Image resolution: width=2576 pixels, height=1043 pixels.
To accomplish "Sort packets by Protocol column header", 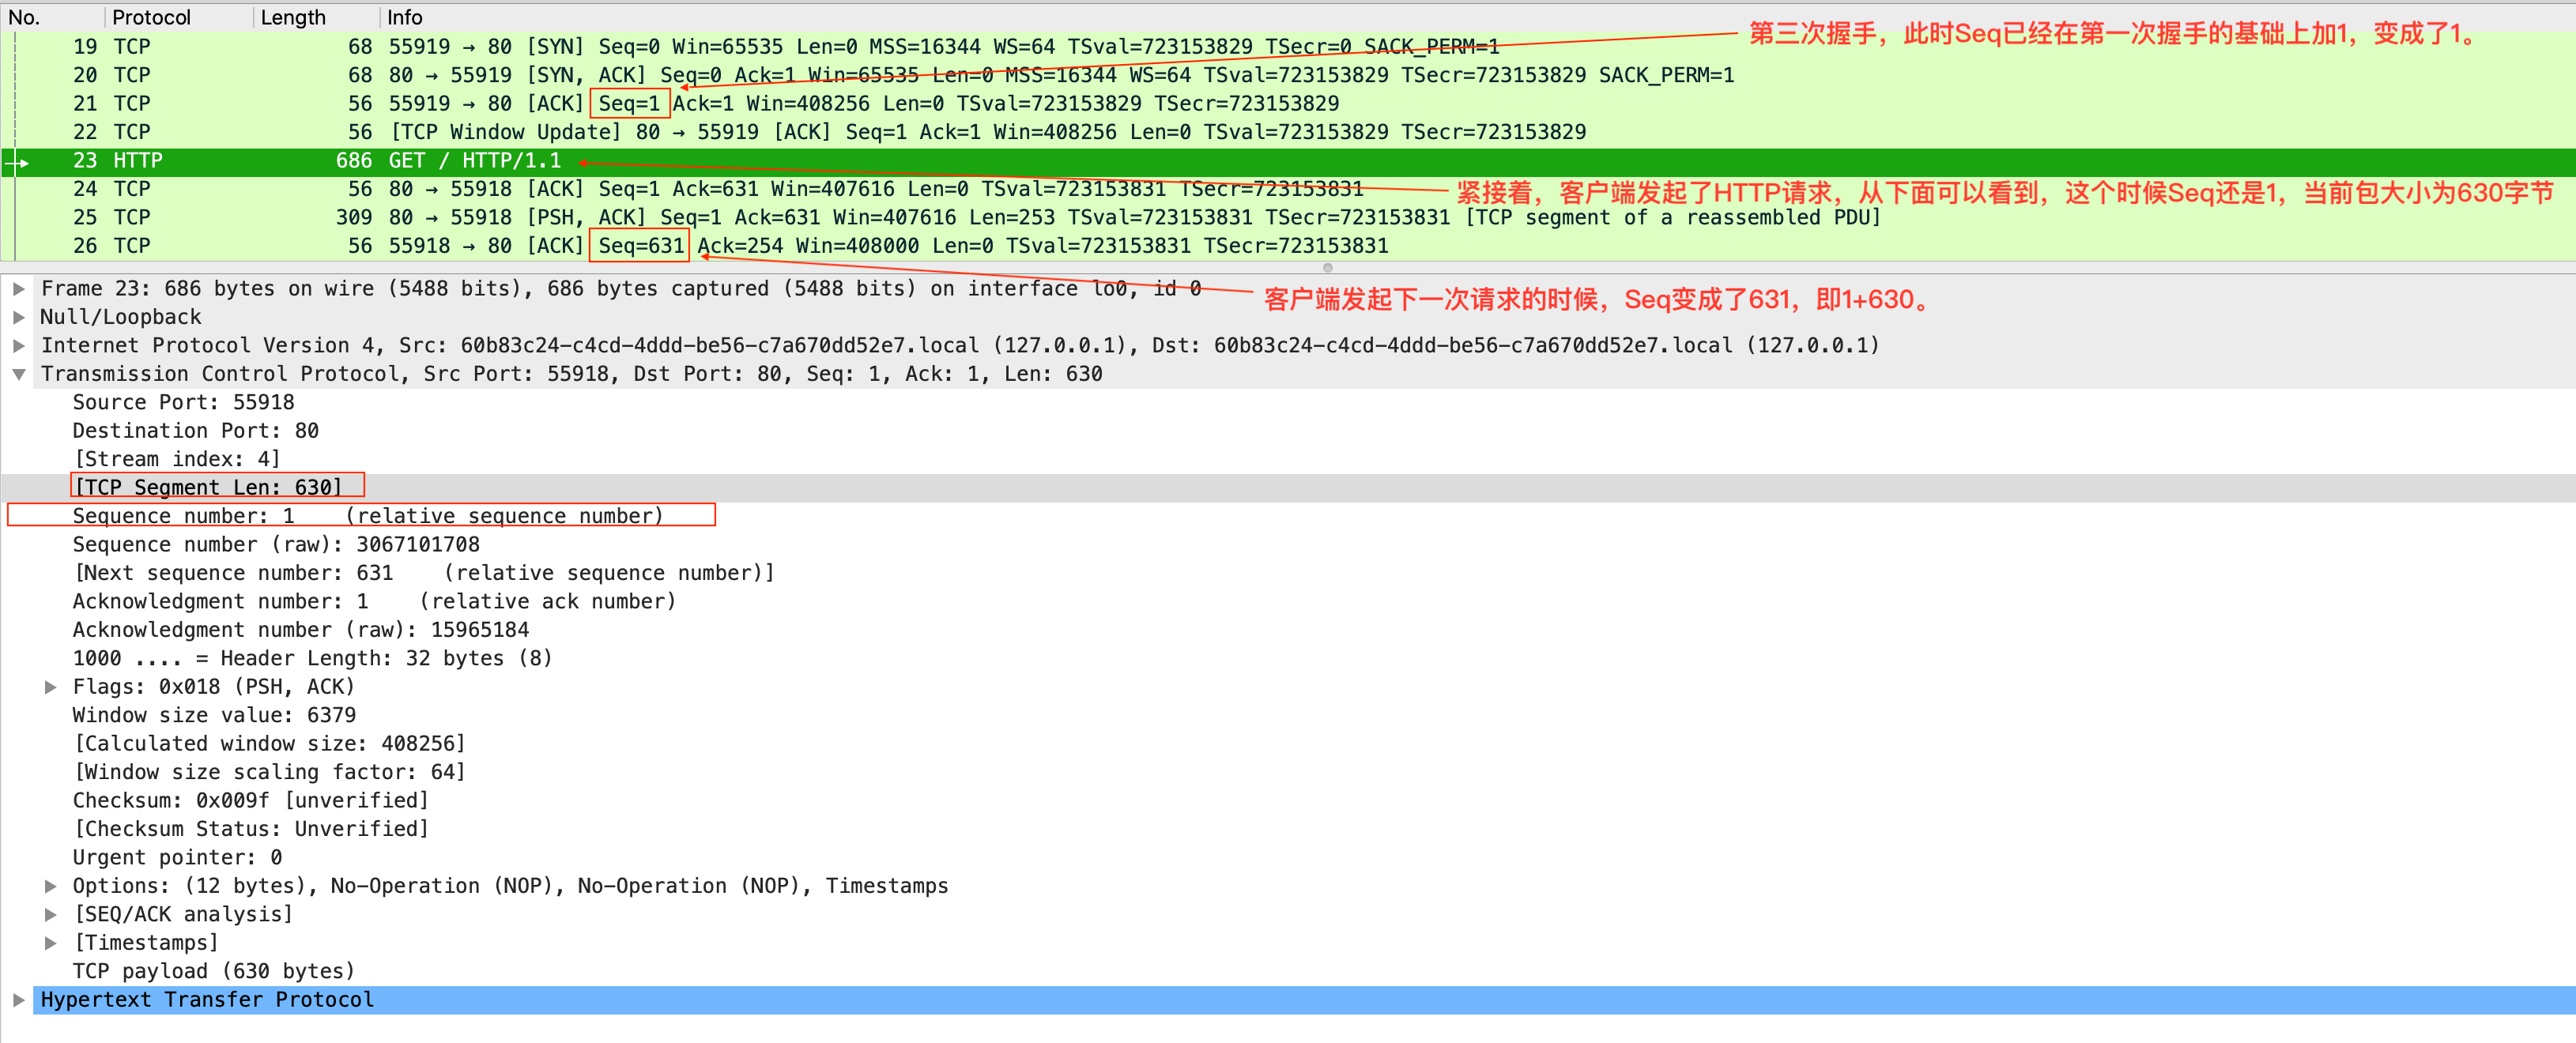I will click(151, 17).
